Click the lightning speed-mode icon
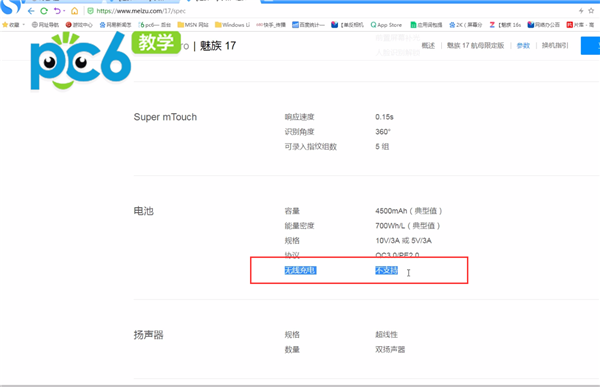This screenshot has width=600, height=387. click(581, 11)
